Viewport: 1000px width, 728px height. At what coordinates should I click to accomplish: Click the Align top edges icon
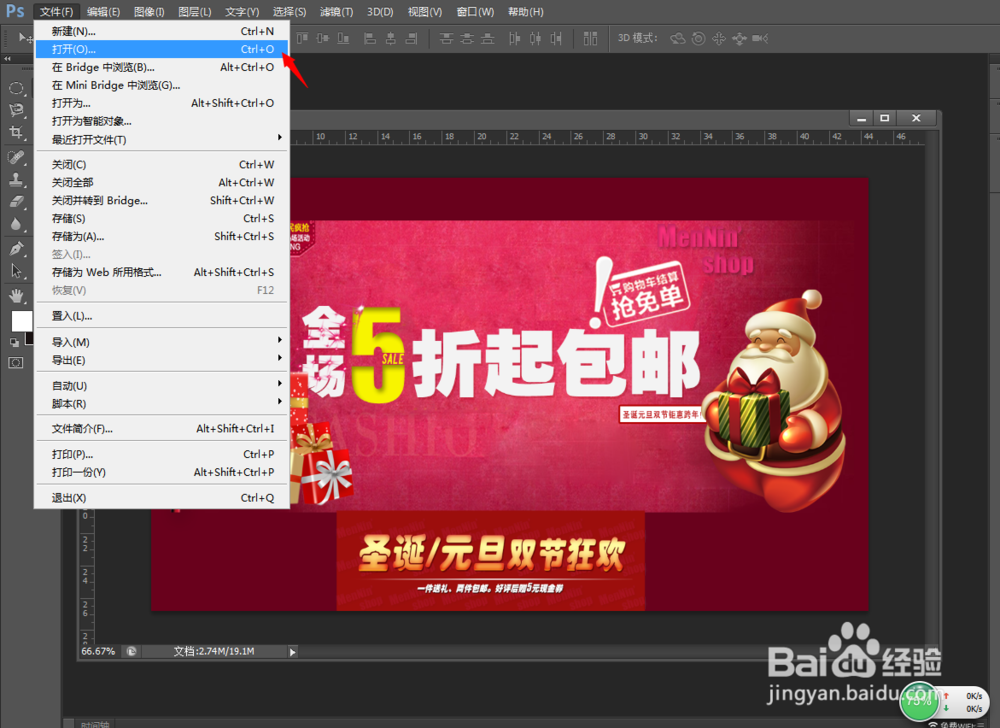pos(302,38)
